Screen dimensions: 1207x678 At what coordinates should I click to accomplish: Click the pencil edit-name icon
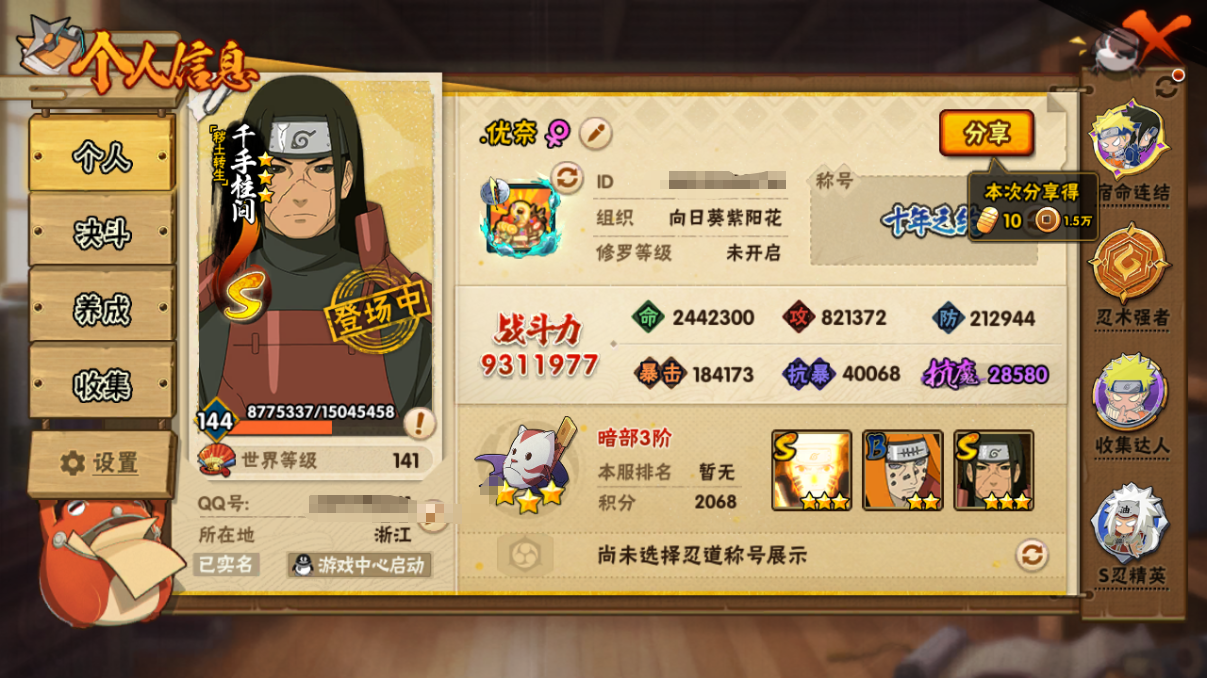click(x=596, y=133)
